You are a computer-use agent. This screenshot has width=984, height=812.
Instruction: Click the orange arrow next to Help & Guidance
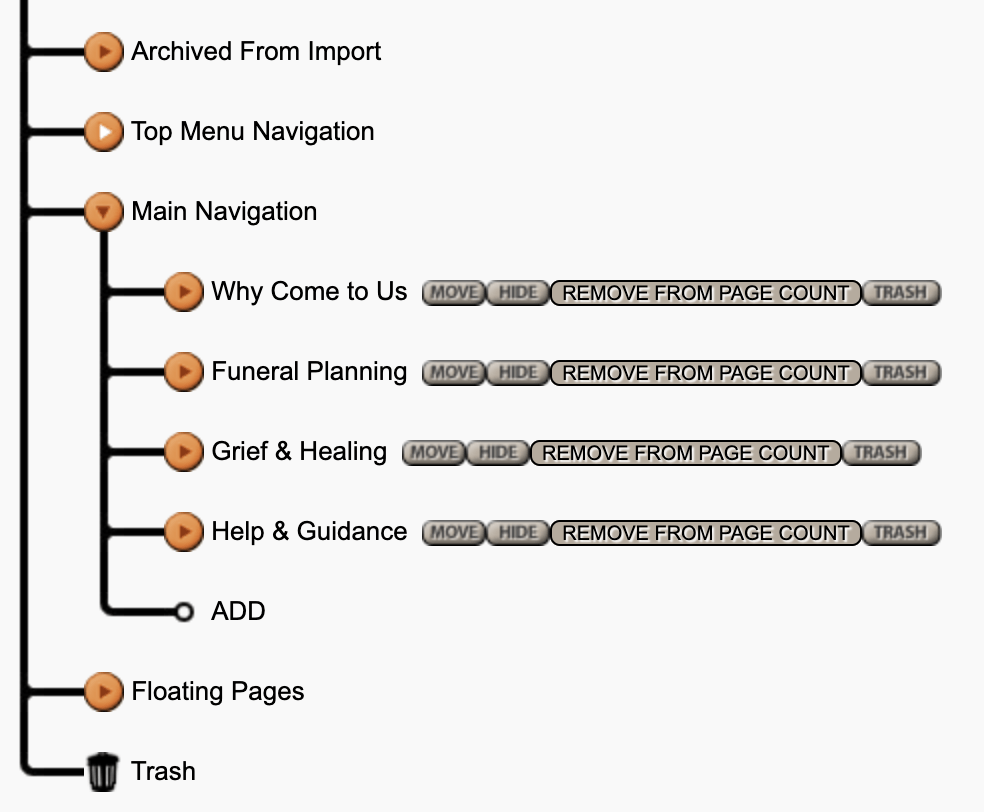click(x=183, y=532)
